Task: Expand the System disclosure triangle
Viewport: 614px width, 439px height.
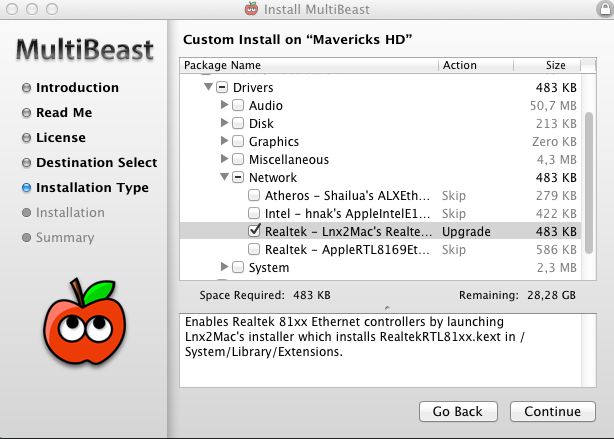Action: point(224,267)
